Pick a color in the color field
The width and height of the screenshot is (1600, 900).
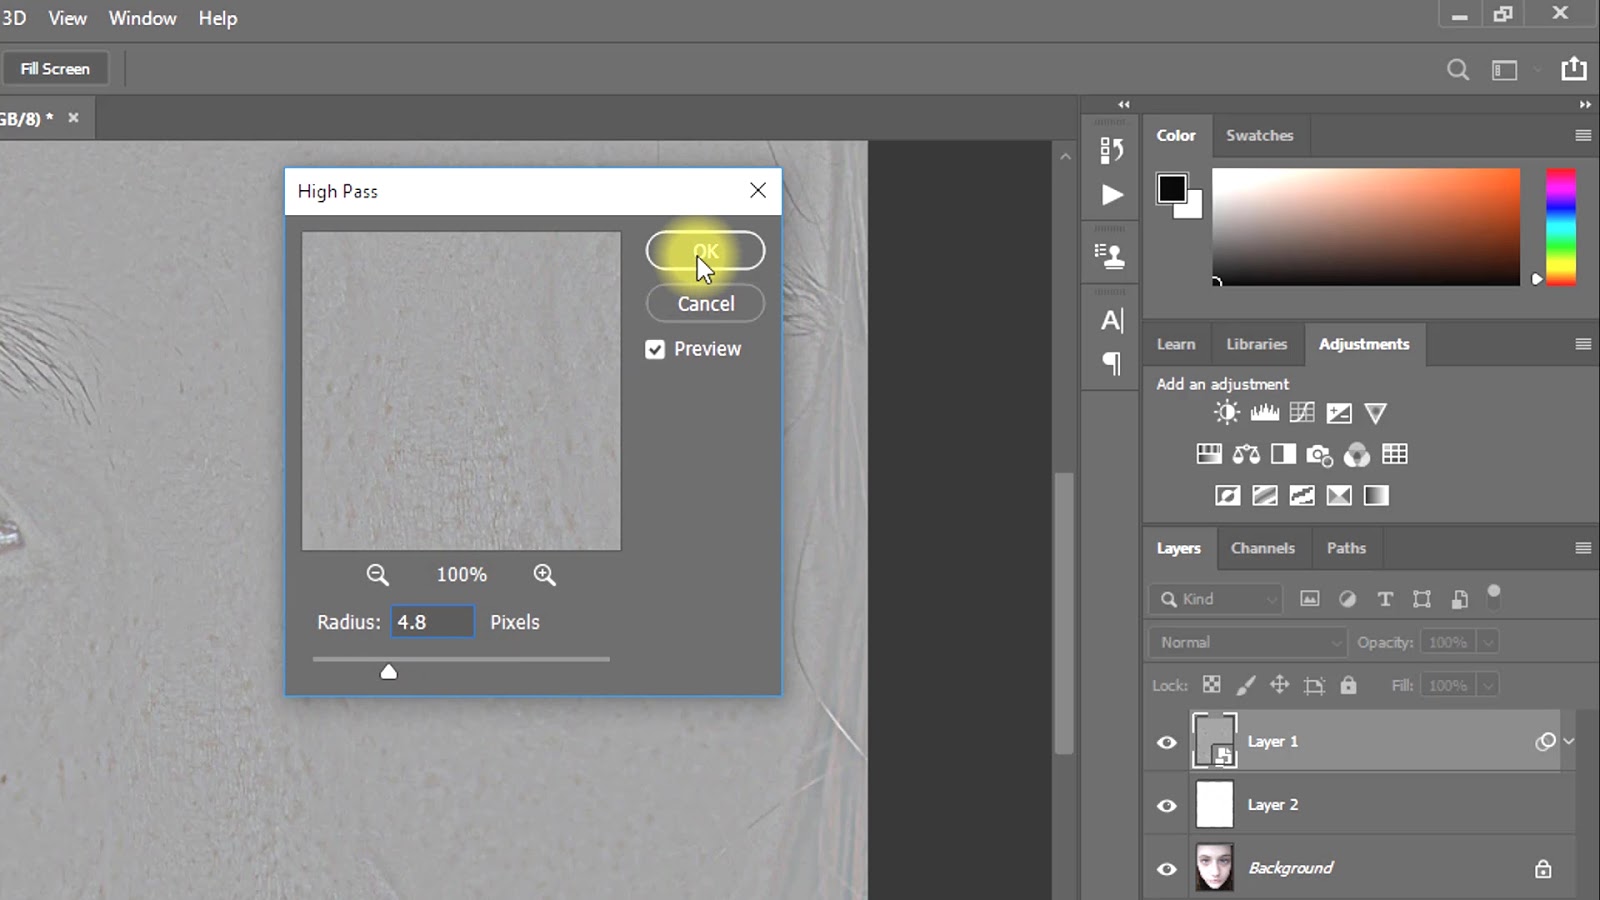(1366, 227)
